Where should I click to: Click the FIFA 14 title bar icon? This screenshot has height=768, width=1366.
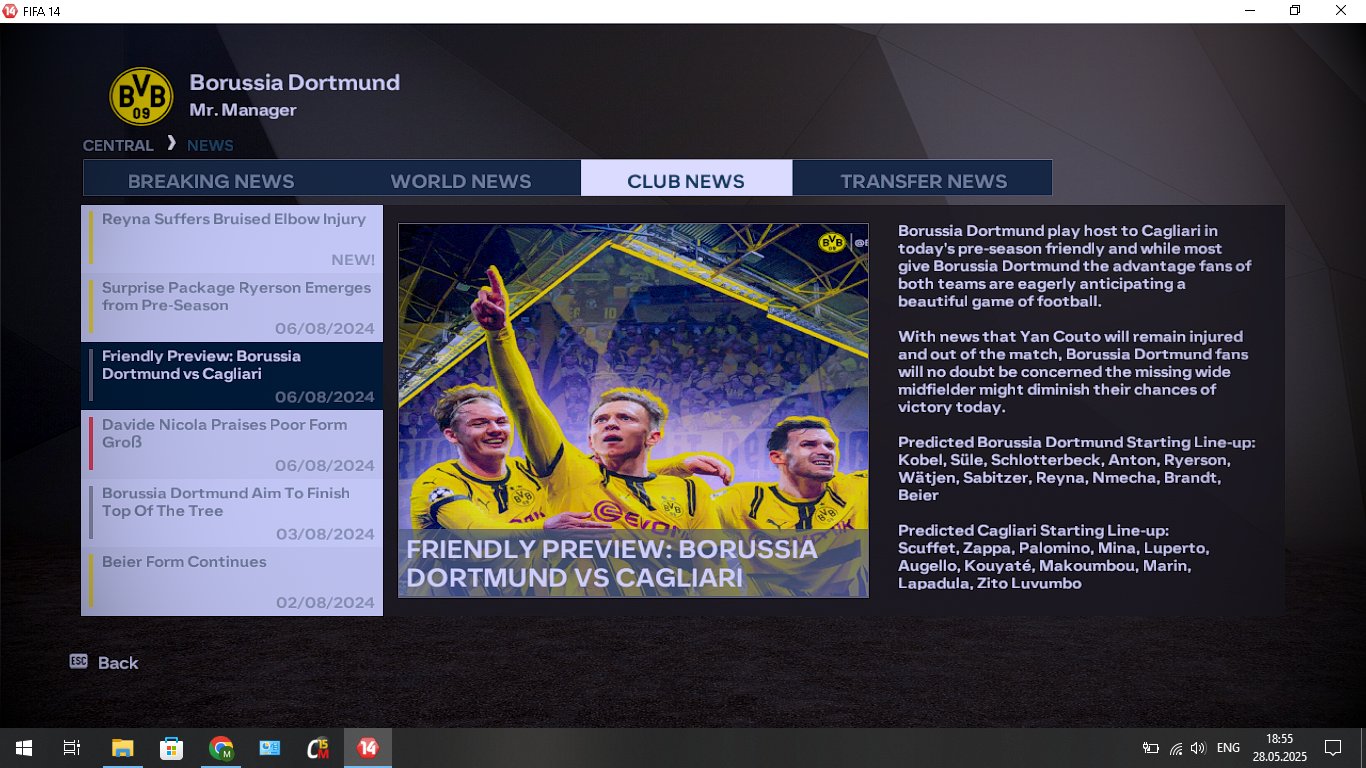(11, 11)
